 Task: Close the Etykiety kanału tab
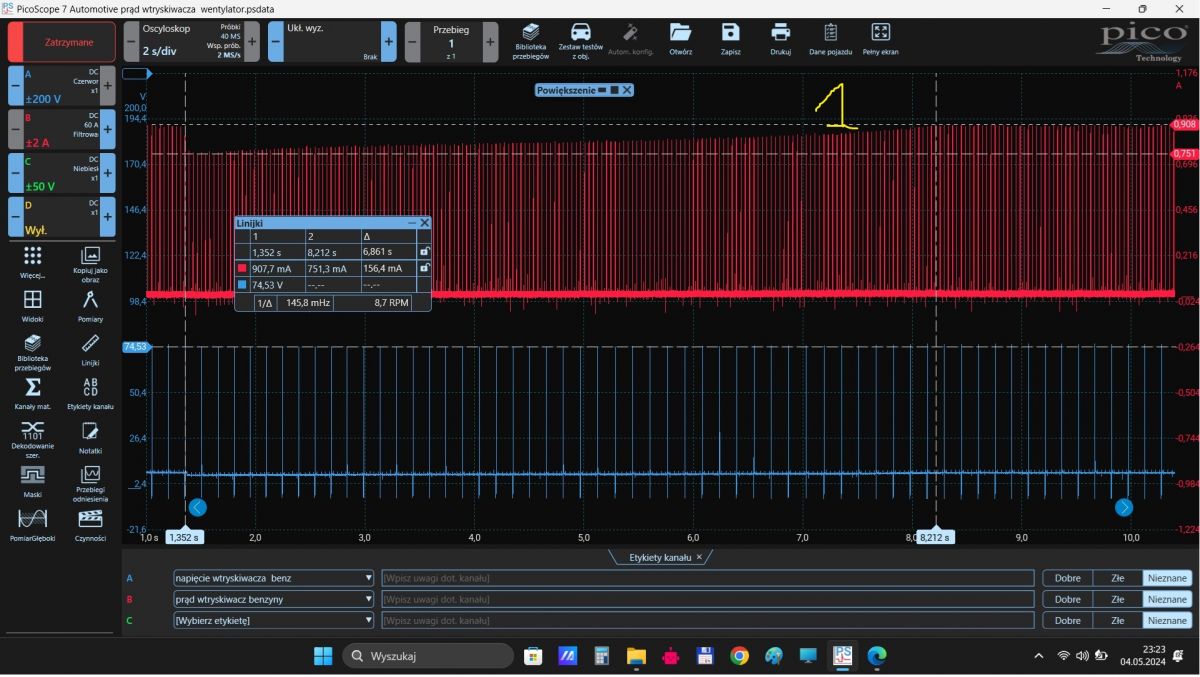click(x=699, y=557)
